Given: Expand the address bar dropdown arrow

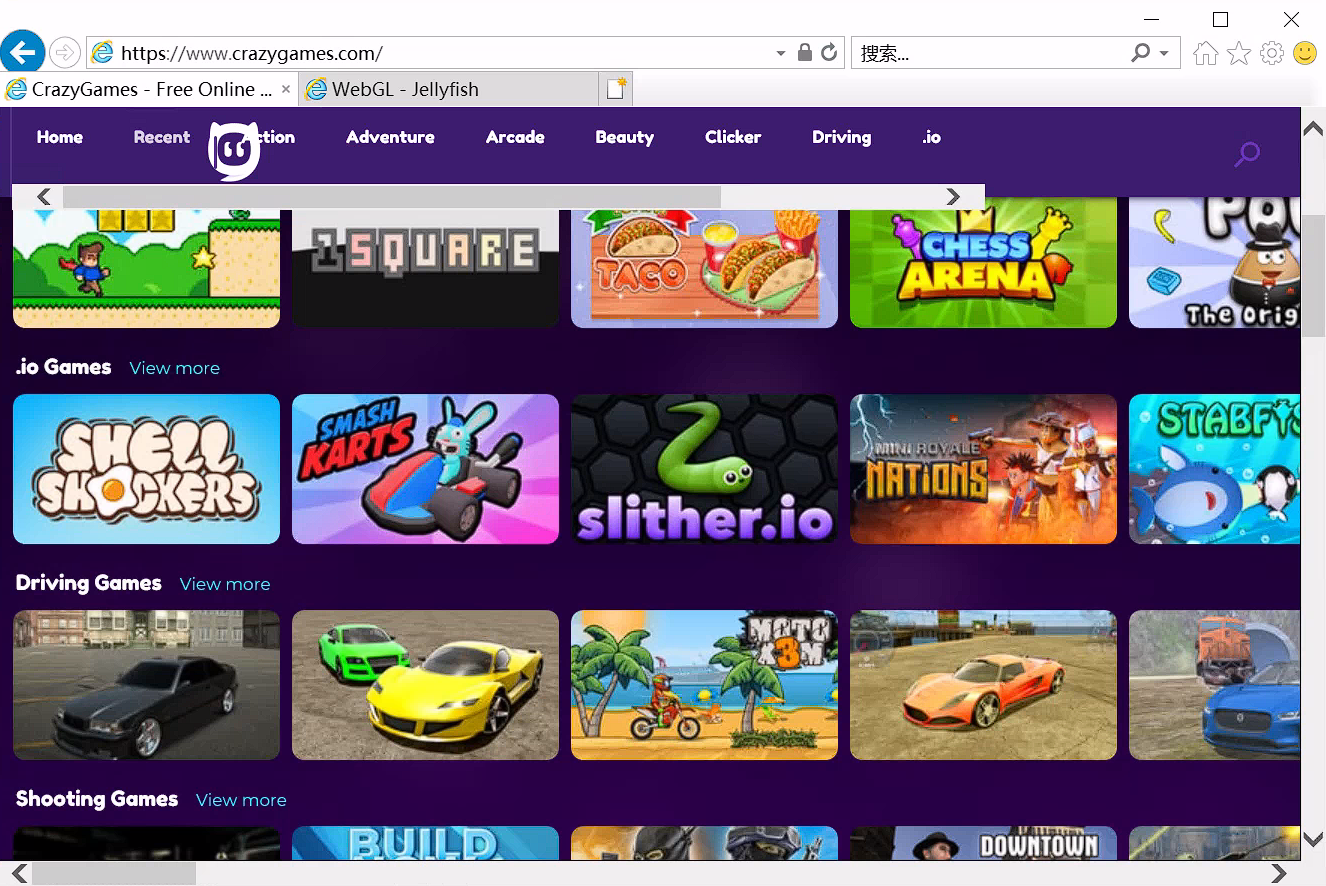Looking at the screenshot, I should 781,53.
